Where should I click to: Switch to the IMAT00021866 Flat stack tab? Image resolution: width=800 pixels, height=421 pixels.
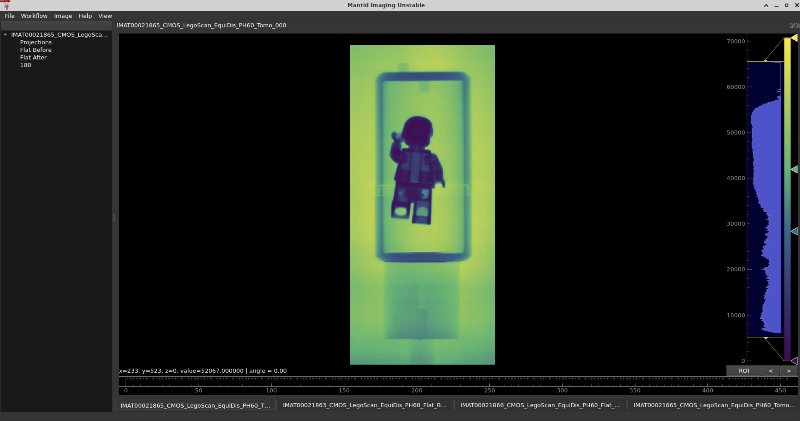(540, 405)
